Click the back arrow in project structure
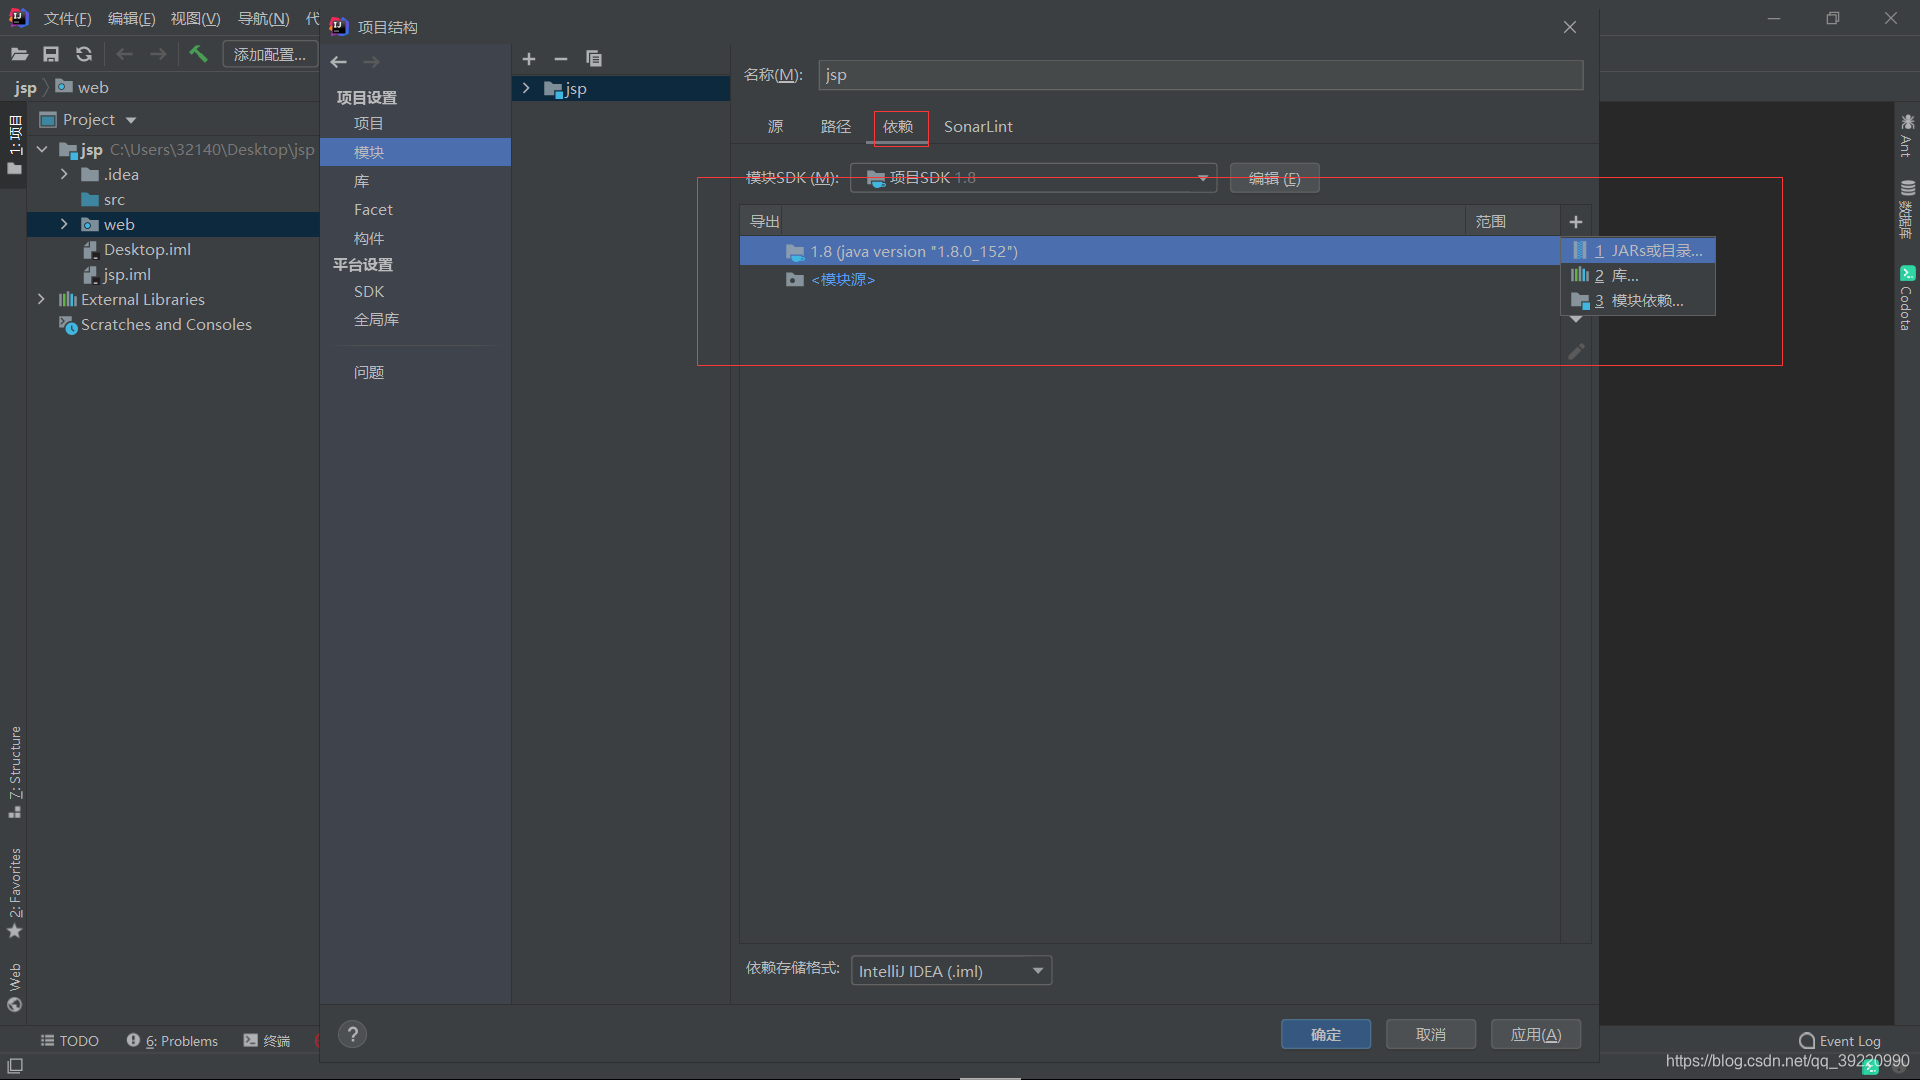 tap(339, 62)
